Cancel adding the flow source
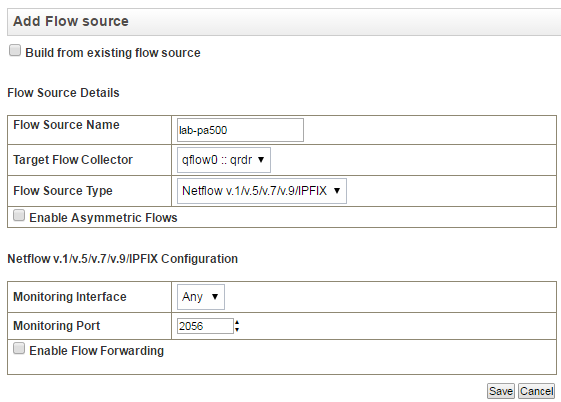This screenshot has height=402, width=561. click(536, 391)
